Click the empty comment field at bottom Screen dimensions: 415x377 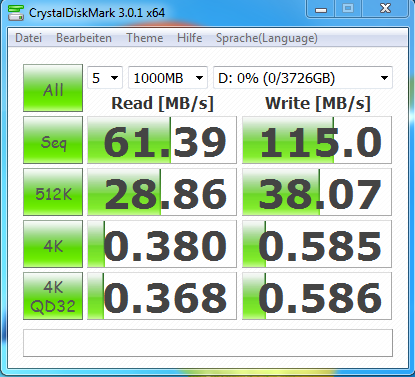tap(208, 343)
